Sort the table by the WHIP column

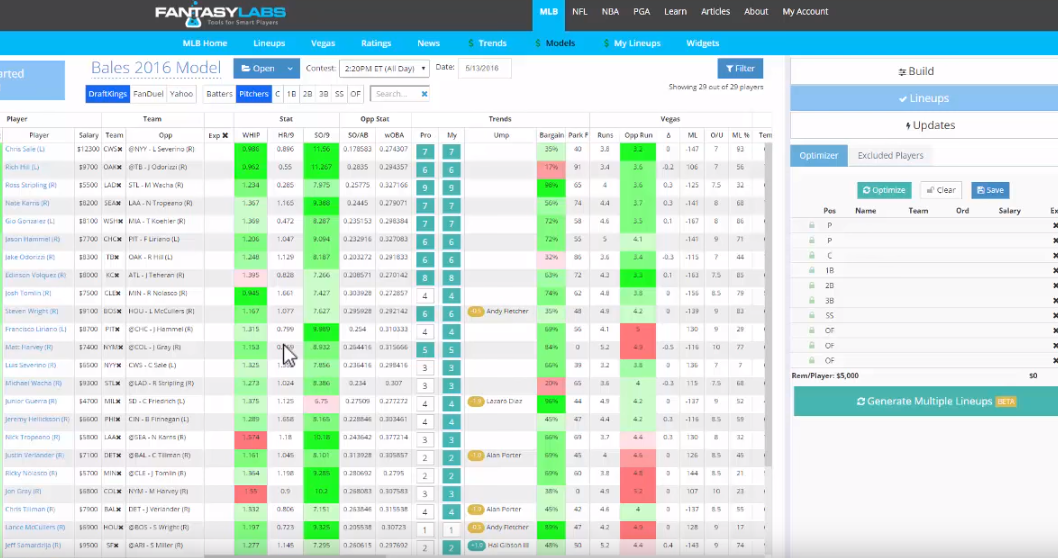click(251, 136)
